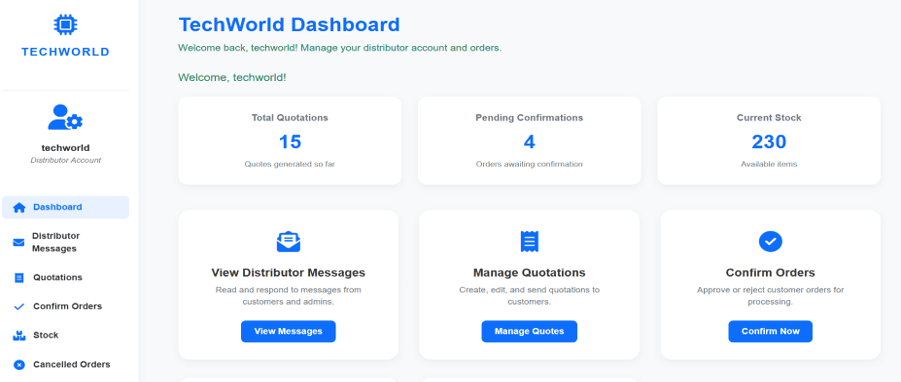Open the Dashboard menu item
Screen dimensions: 901x382
[66, 207]
